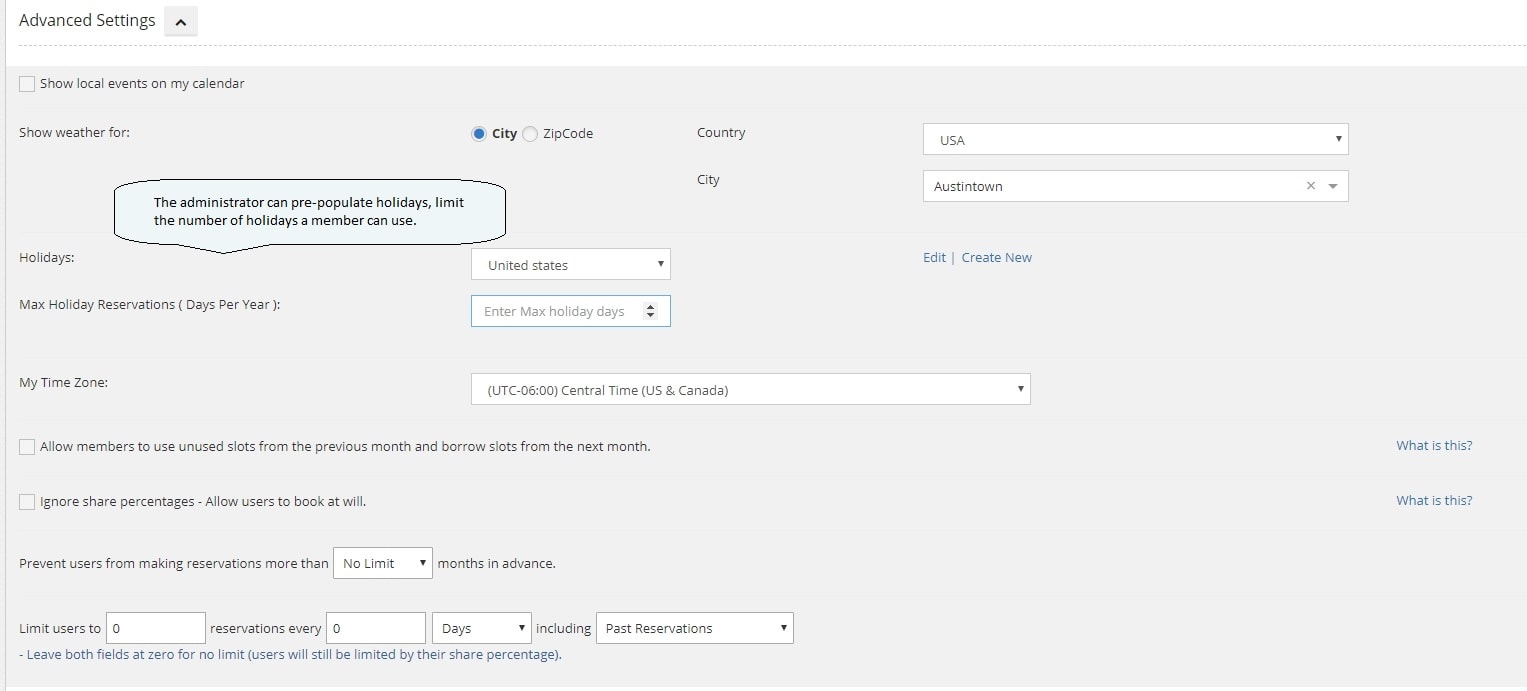The image size is (1527, 691).
Task: Click the Max holiday days spinner arrows
Action: (650, 312)
